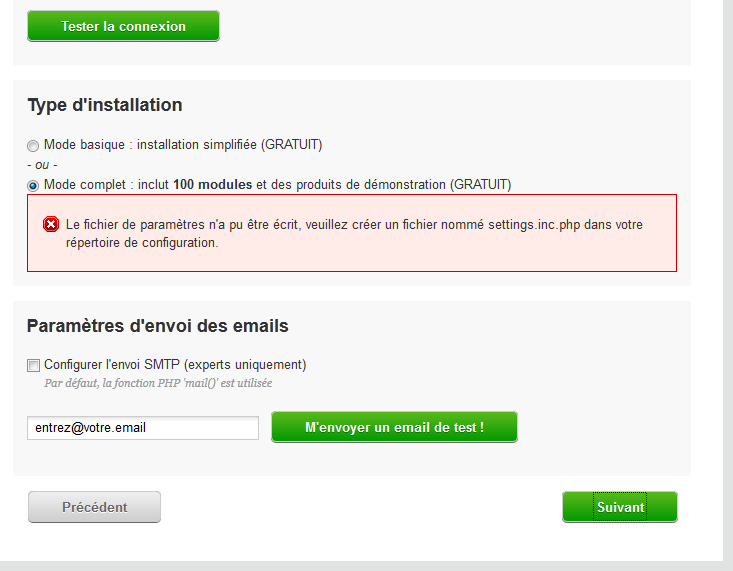Focus the entrez@votre.email input field
Viewport: 733px width, 571px height.
point(142,428)
